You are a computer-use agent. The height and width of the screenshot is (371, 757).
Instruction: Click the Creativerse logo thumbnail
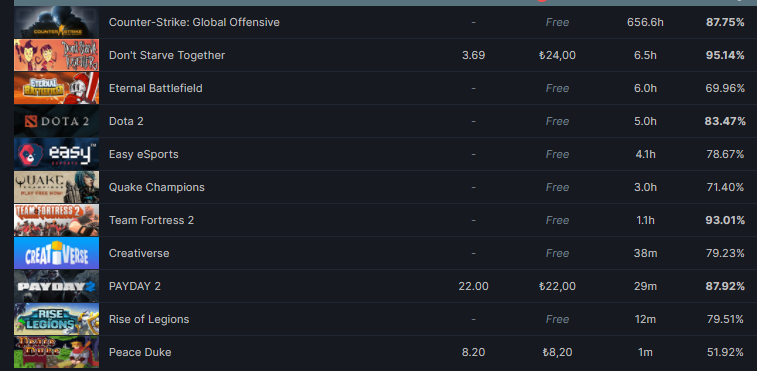click(56, 253)
